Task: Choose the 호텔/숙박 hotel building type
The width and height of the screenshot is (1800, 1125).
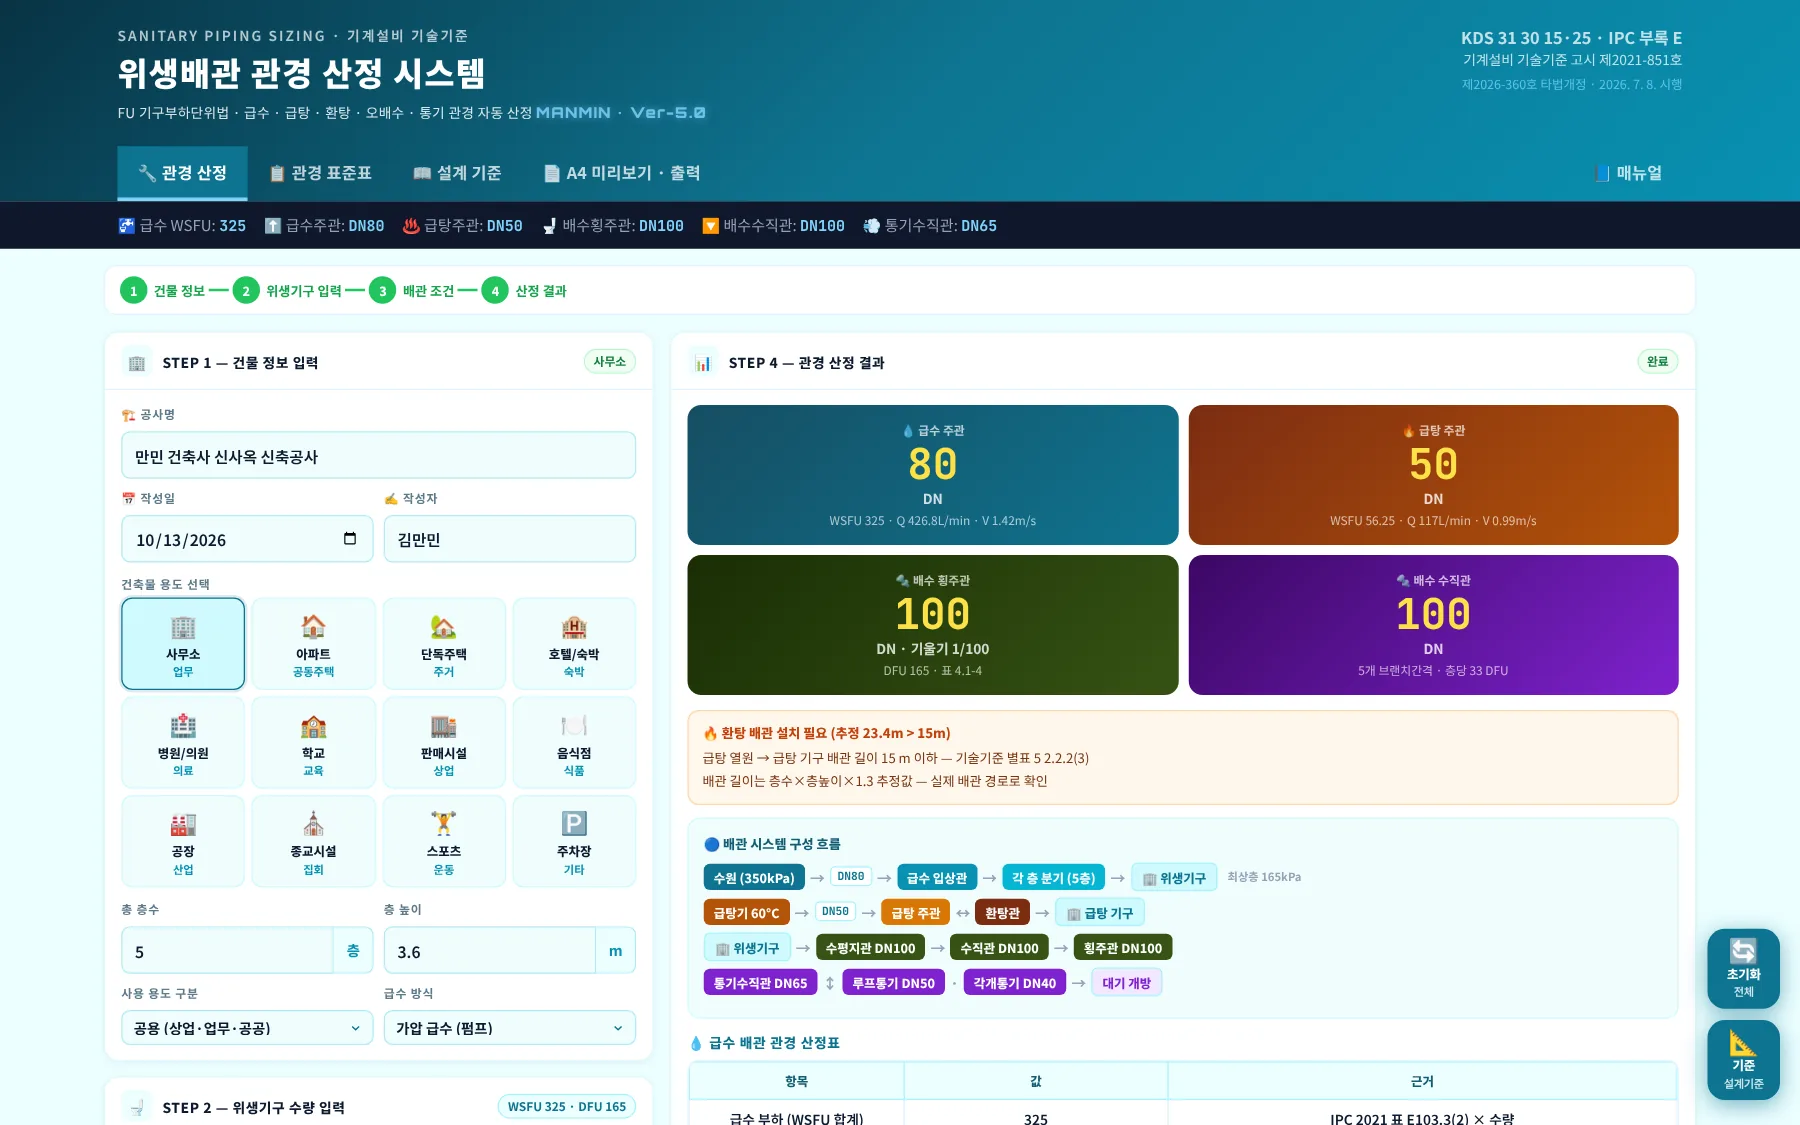Action: [574, 644]
